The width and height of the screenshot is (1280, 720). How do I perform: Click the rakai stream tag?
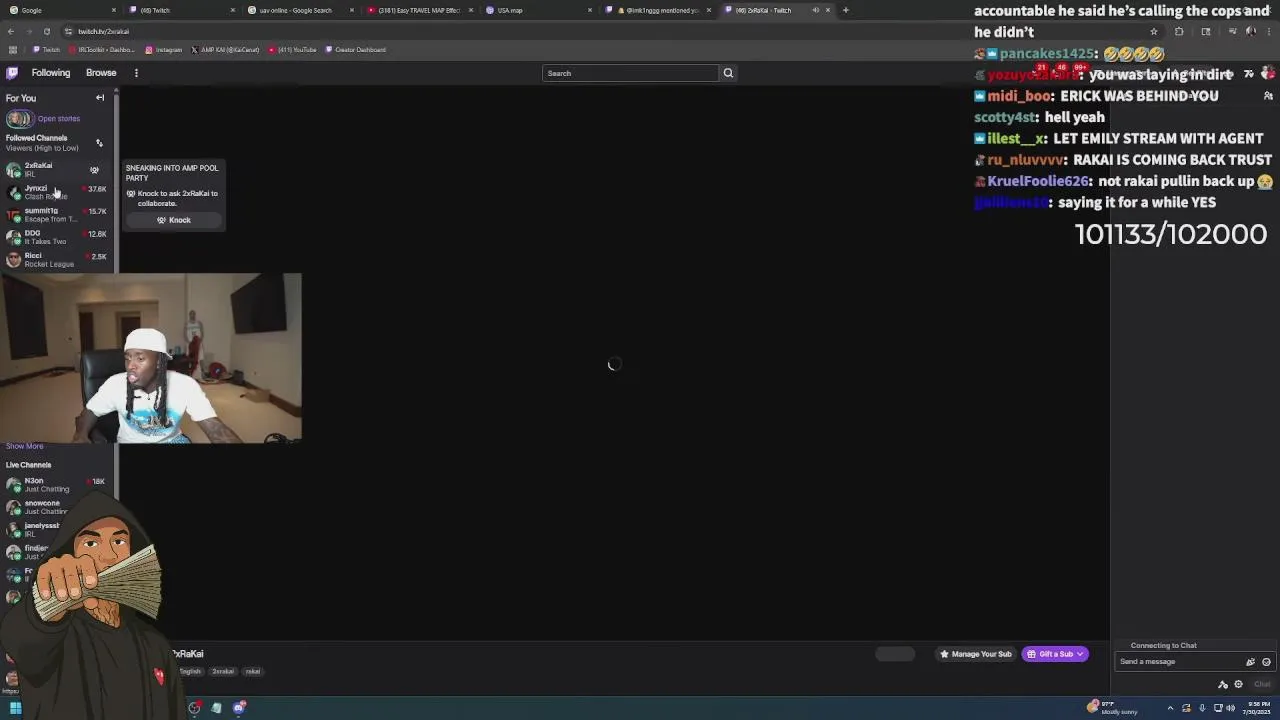tap(253, 672)
